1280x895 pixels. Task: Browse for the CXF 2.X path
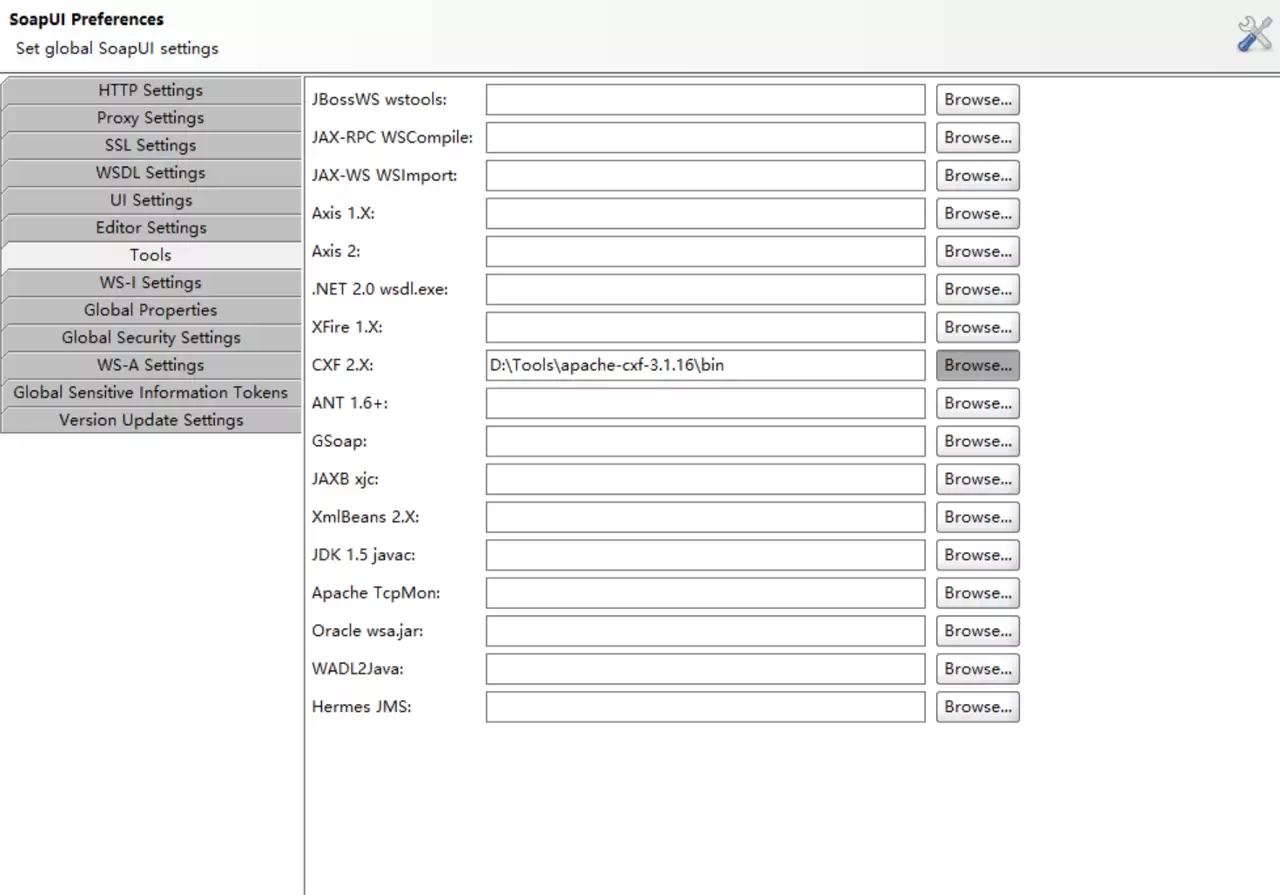click(x=978, y=365)
